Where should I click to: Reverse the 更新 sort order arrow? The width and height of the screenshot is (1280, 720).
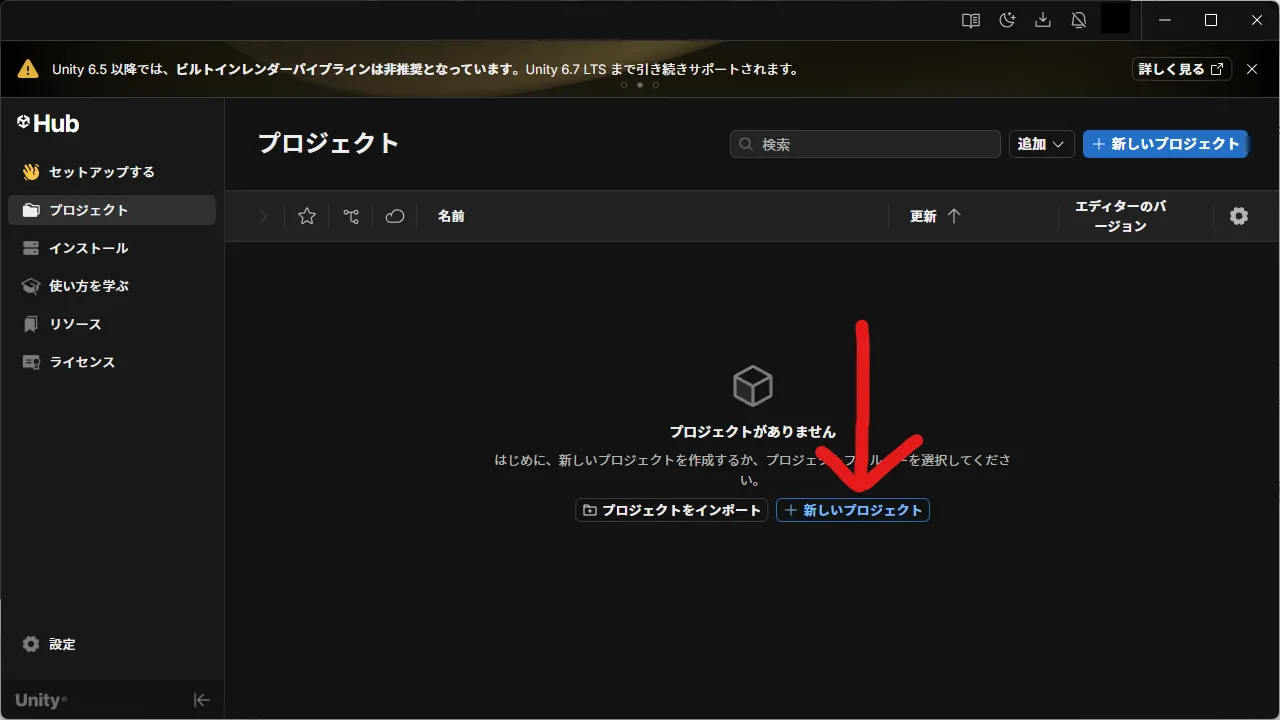click(955, 215)
